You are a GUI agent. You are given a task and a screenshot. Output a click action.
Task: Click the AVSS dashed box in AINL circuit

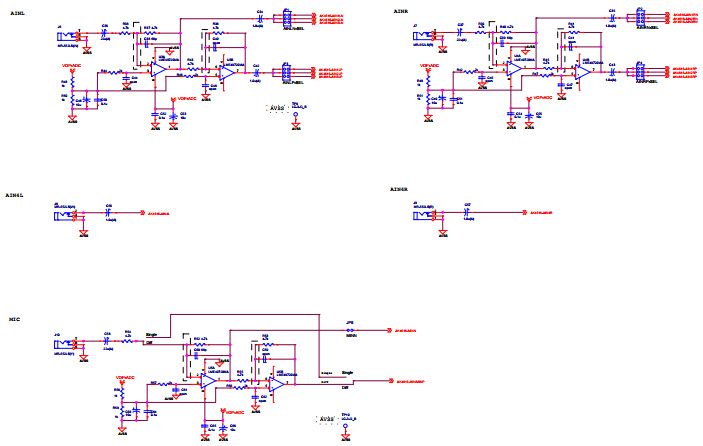[x=276, y=106]
